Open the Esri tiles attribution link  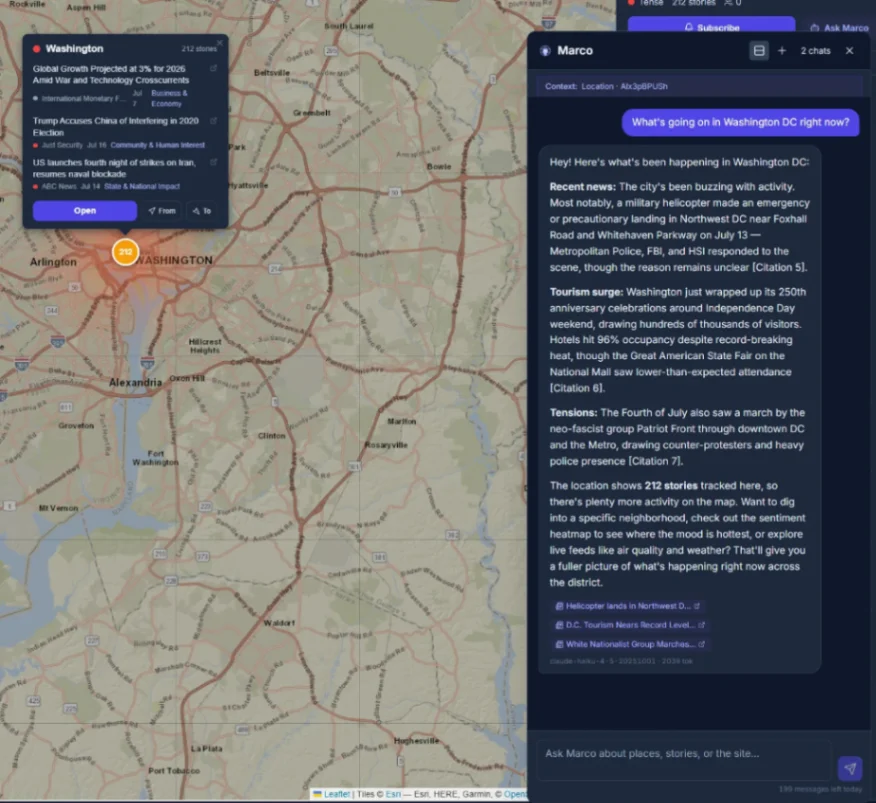pyautogui.click(x=393, y=794)
